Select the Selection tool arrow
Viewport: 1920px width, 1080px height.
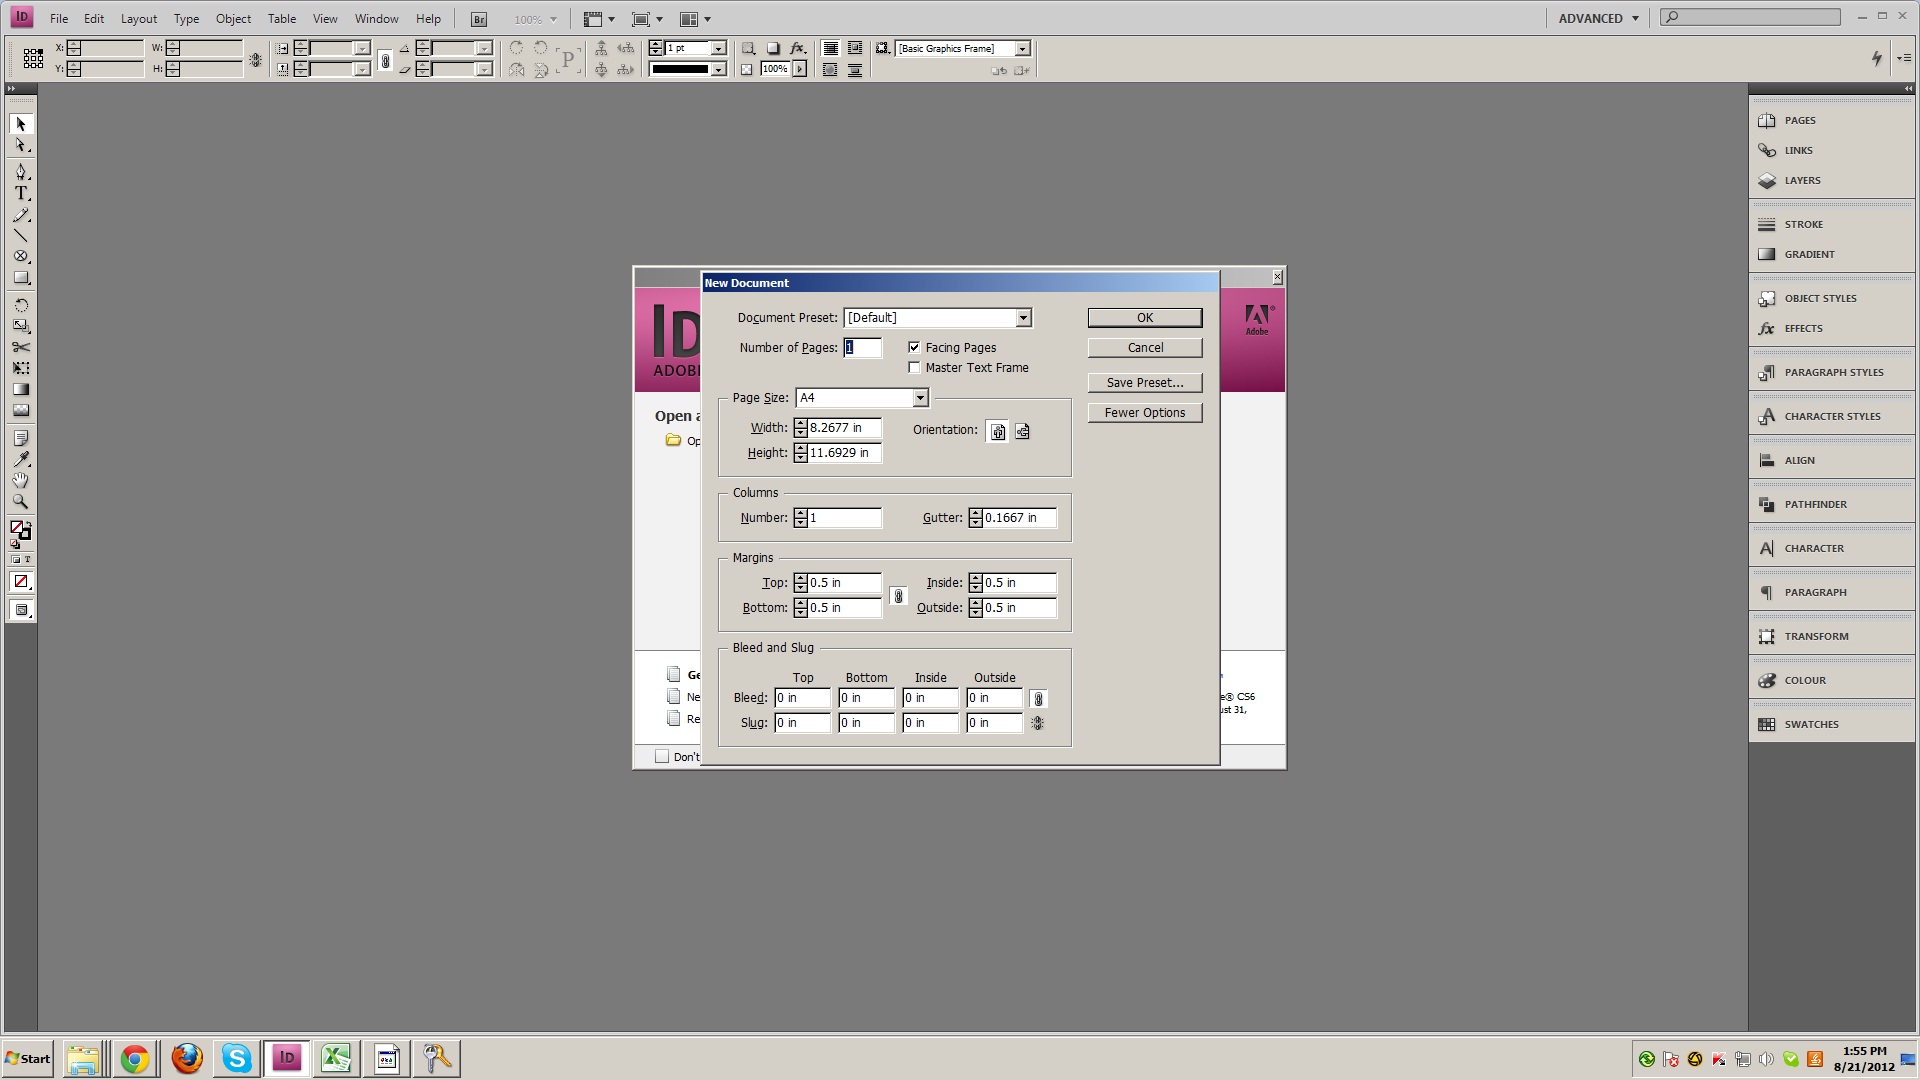pyautogui.click(x=21, y=124)
